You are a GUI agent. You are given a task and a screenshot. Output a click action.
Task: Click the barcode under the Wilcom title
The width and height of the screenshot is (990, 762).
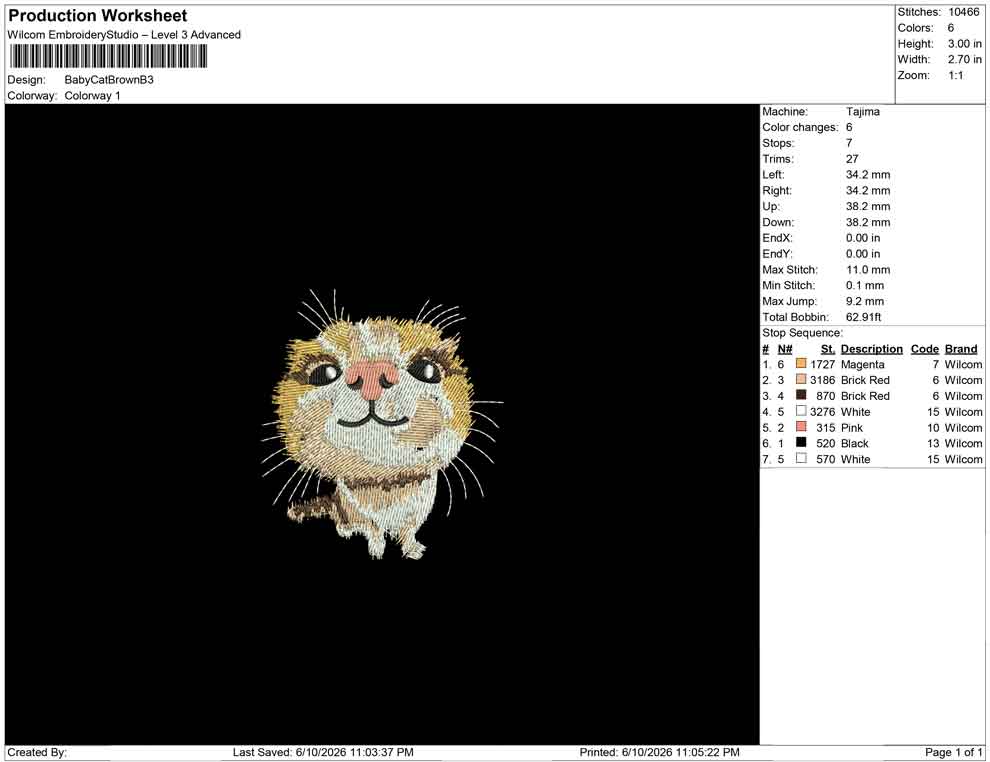[107, 56]
